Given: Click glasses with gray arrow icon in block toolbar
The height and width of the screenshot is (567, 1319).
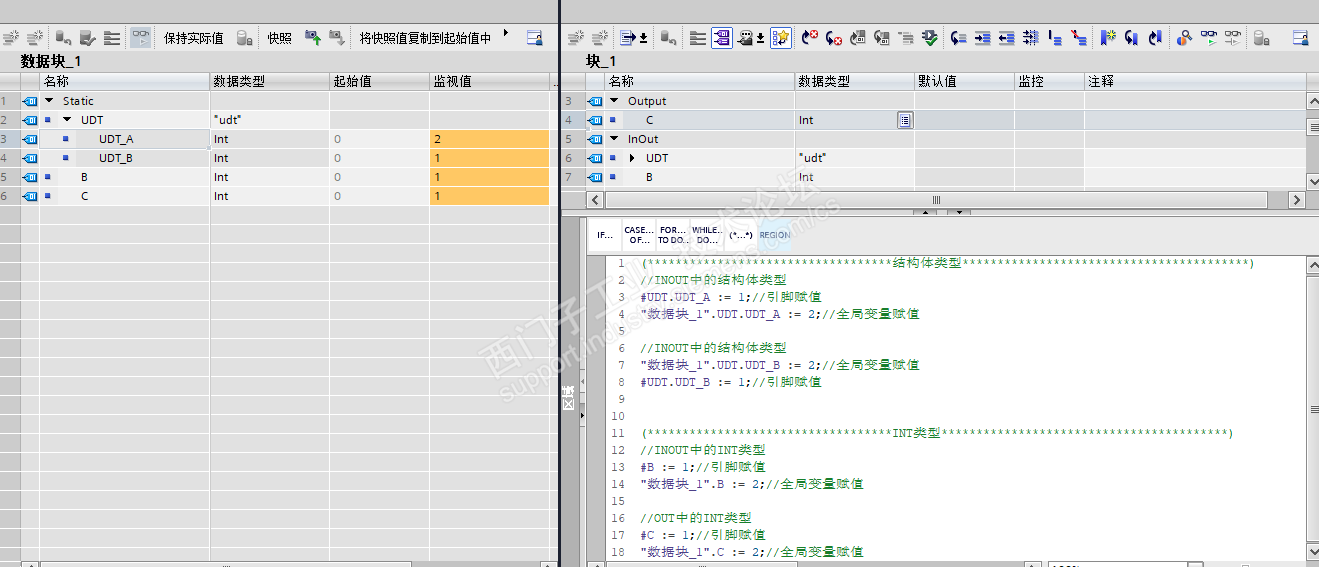Looking at the screenshot, I should [x=1232, y=38].
